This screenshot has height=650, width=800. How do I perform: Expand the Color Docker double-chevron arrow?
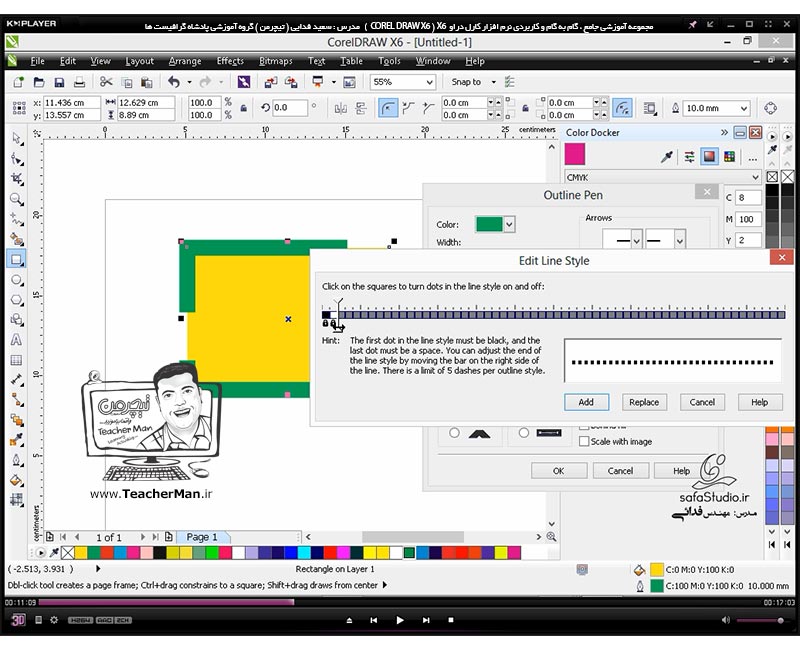point(724,133)
